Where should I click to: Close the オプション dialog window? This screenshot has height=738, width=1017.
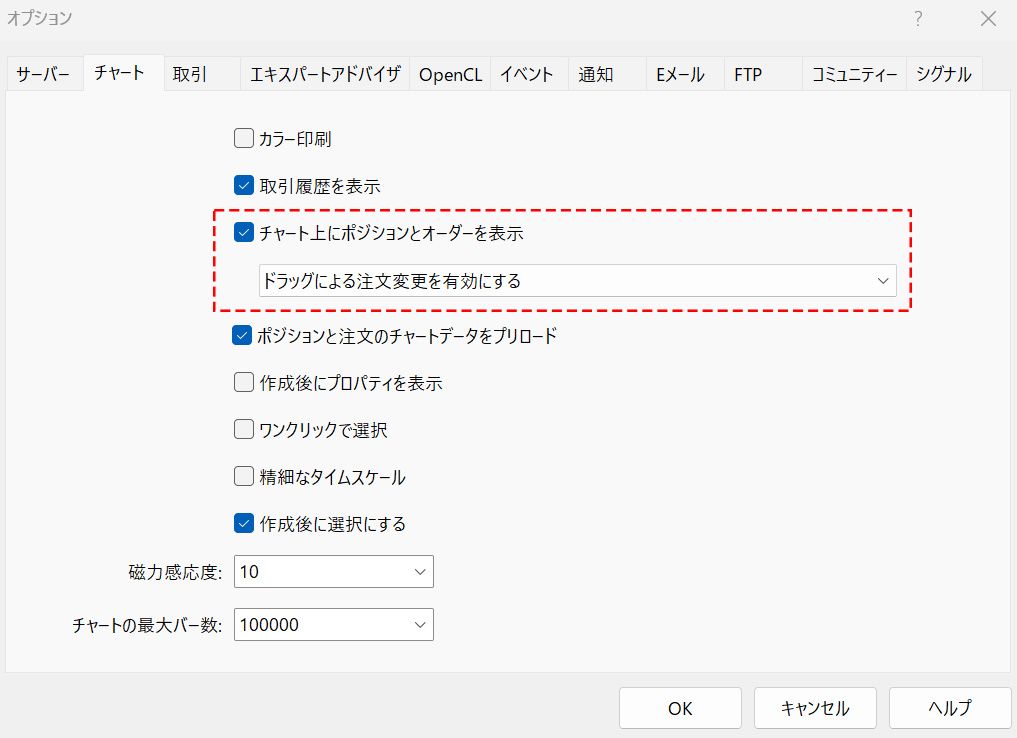pyautogui.click(x=988, y=19)
